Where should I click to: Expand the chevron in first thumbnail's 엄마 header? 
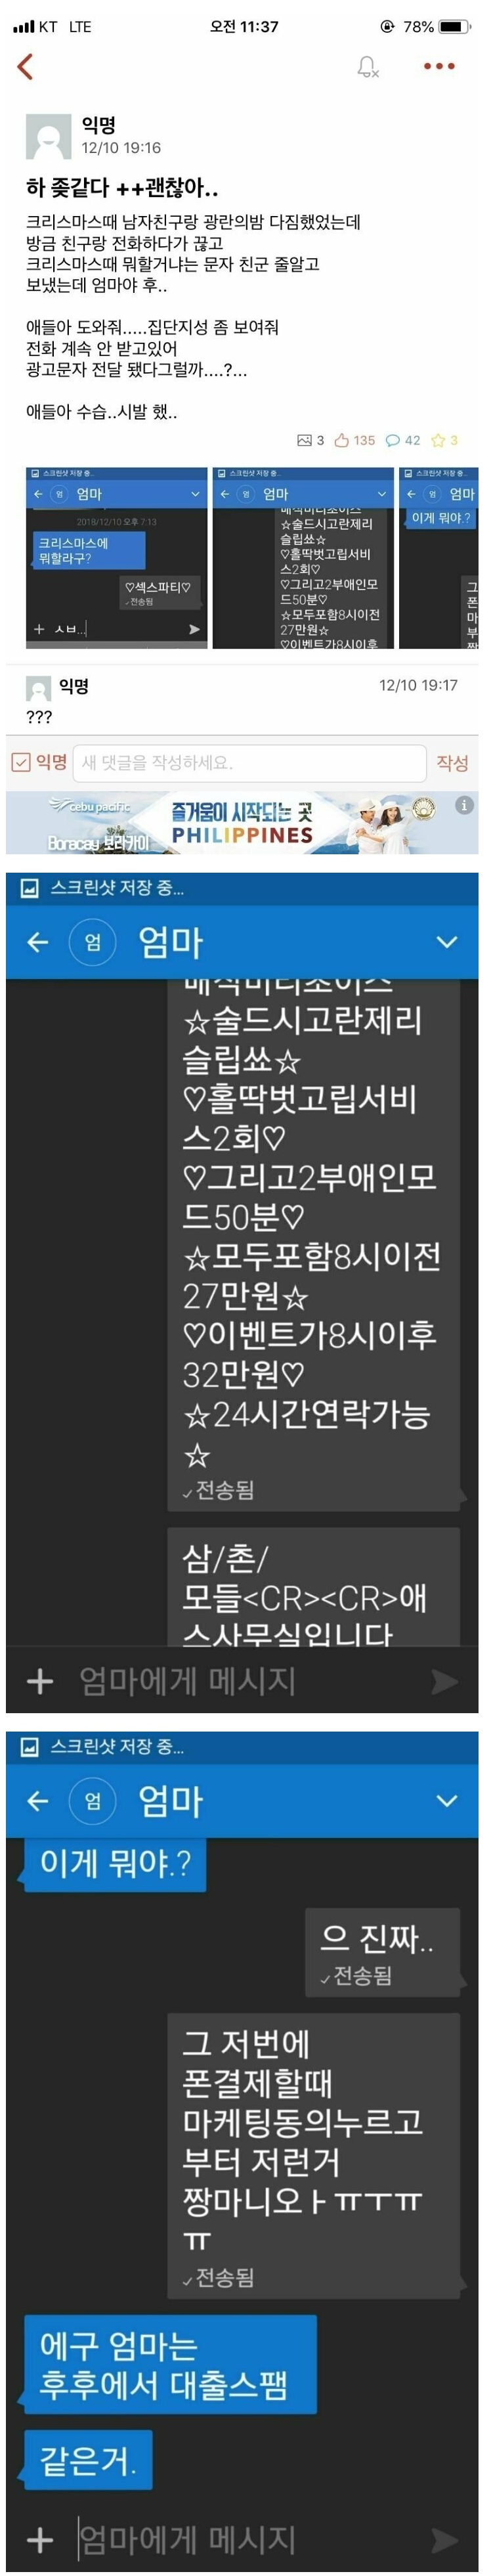195,494
